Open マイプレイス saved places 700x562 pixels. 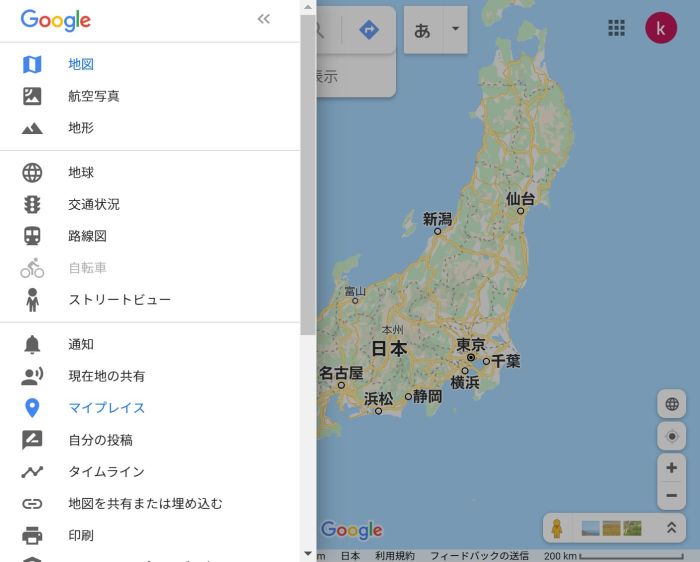[x=106, y=408]
